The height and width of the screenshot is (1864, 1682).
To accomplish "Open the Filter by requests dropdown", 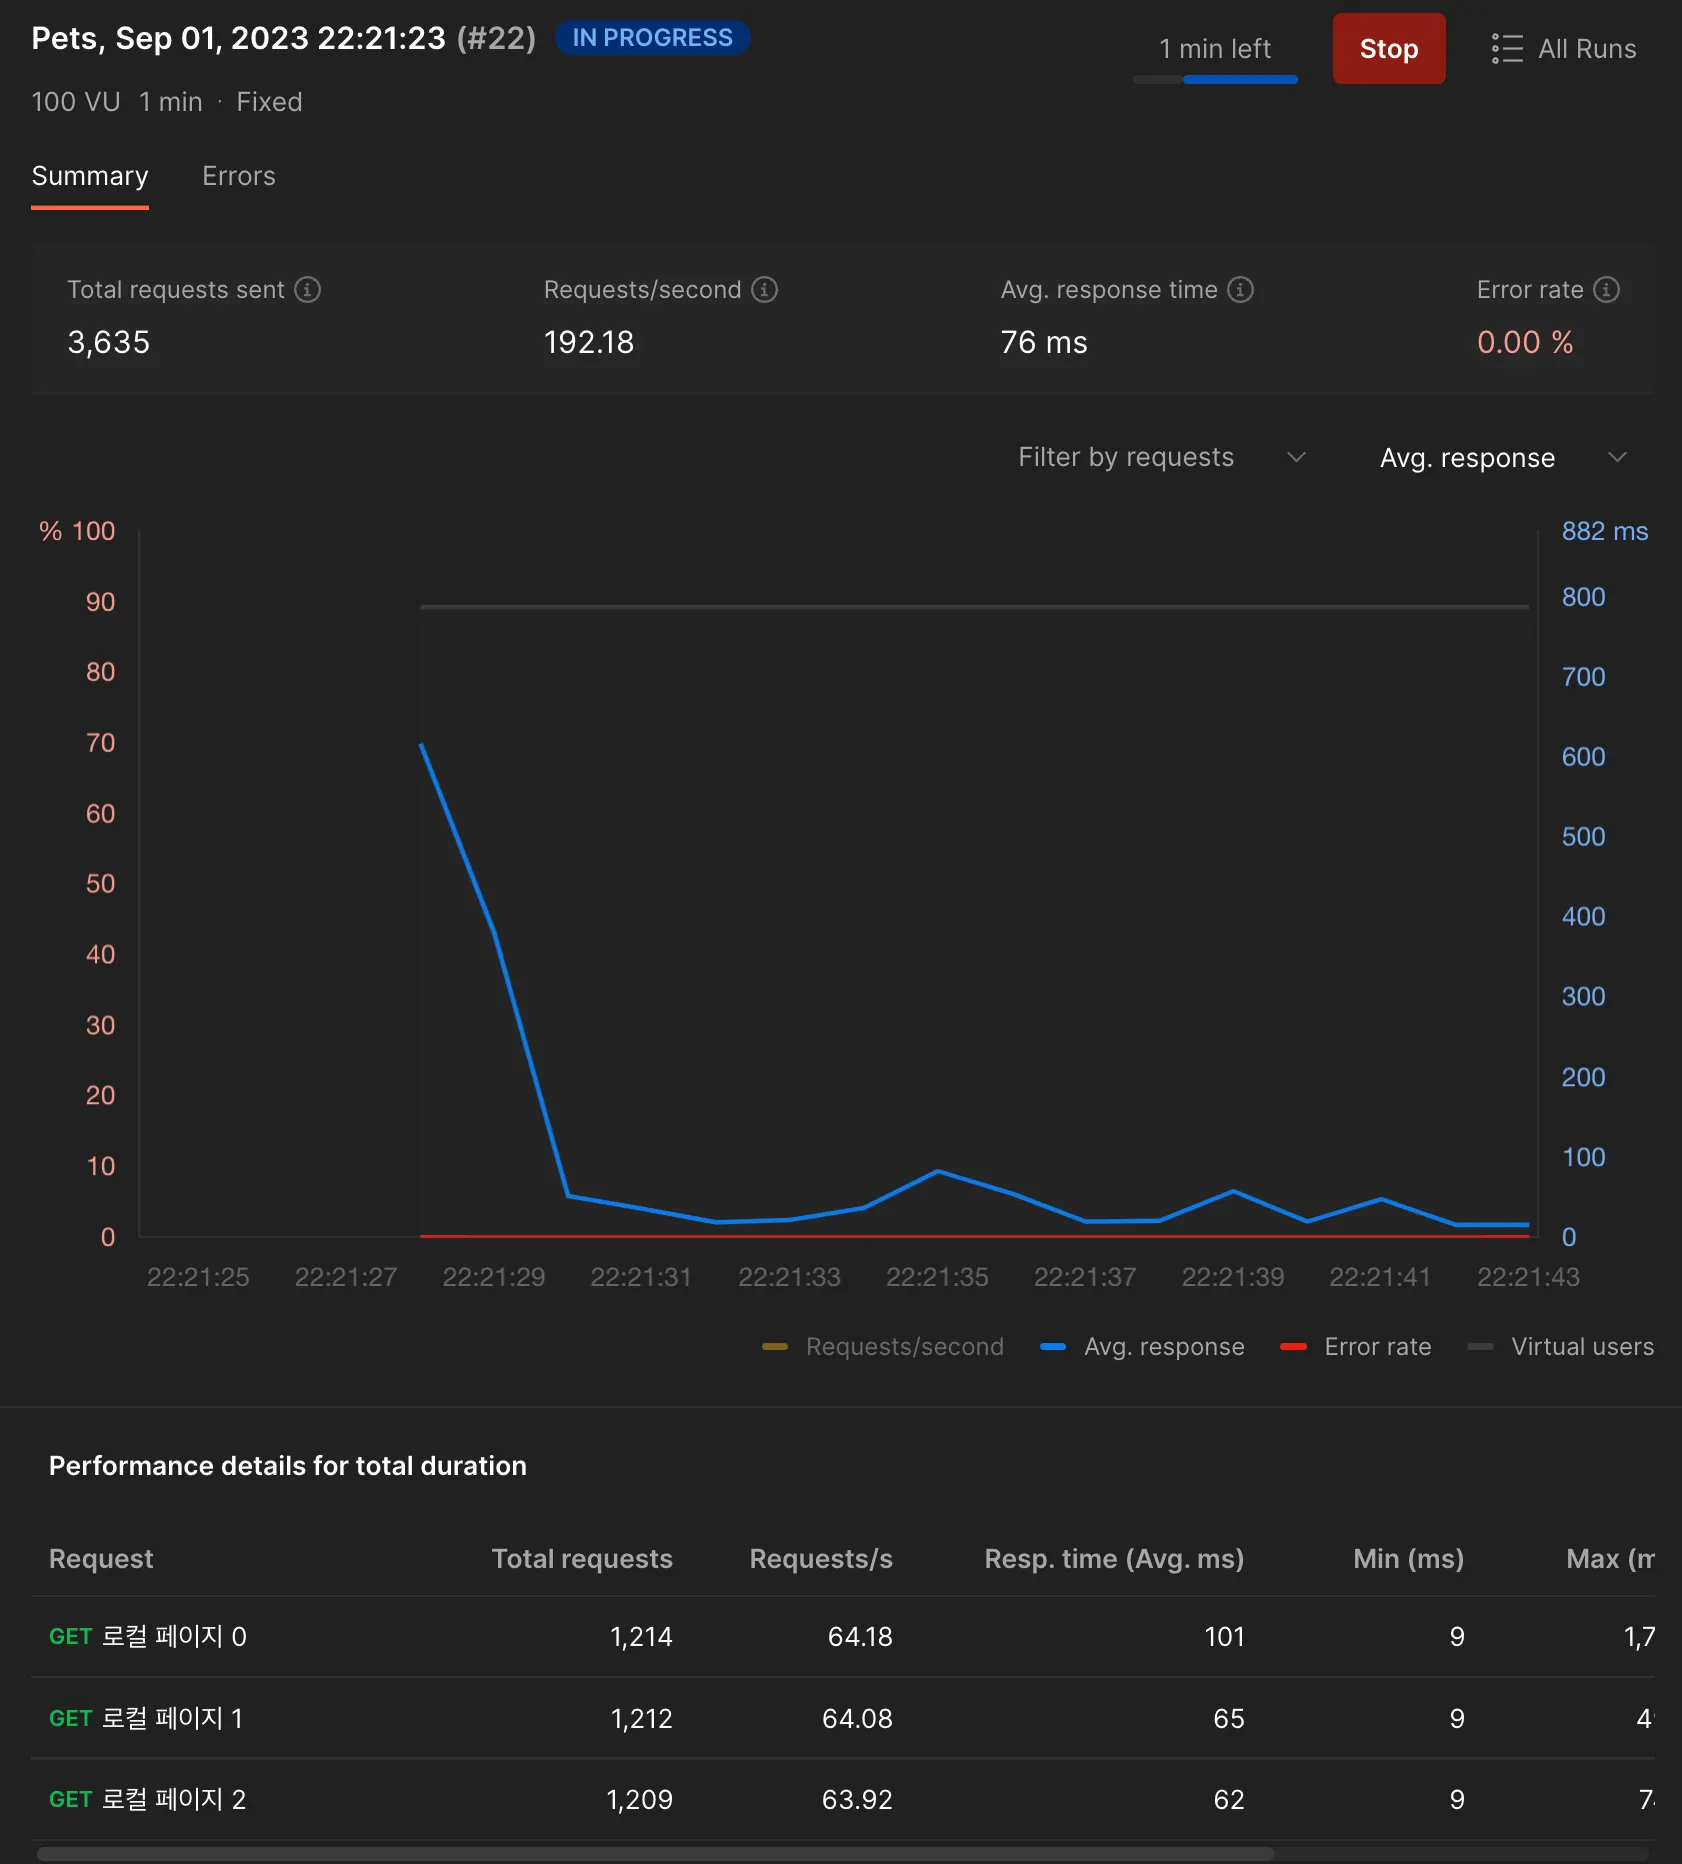I will pos(1162,457).
